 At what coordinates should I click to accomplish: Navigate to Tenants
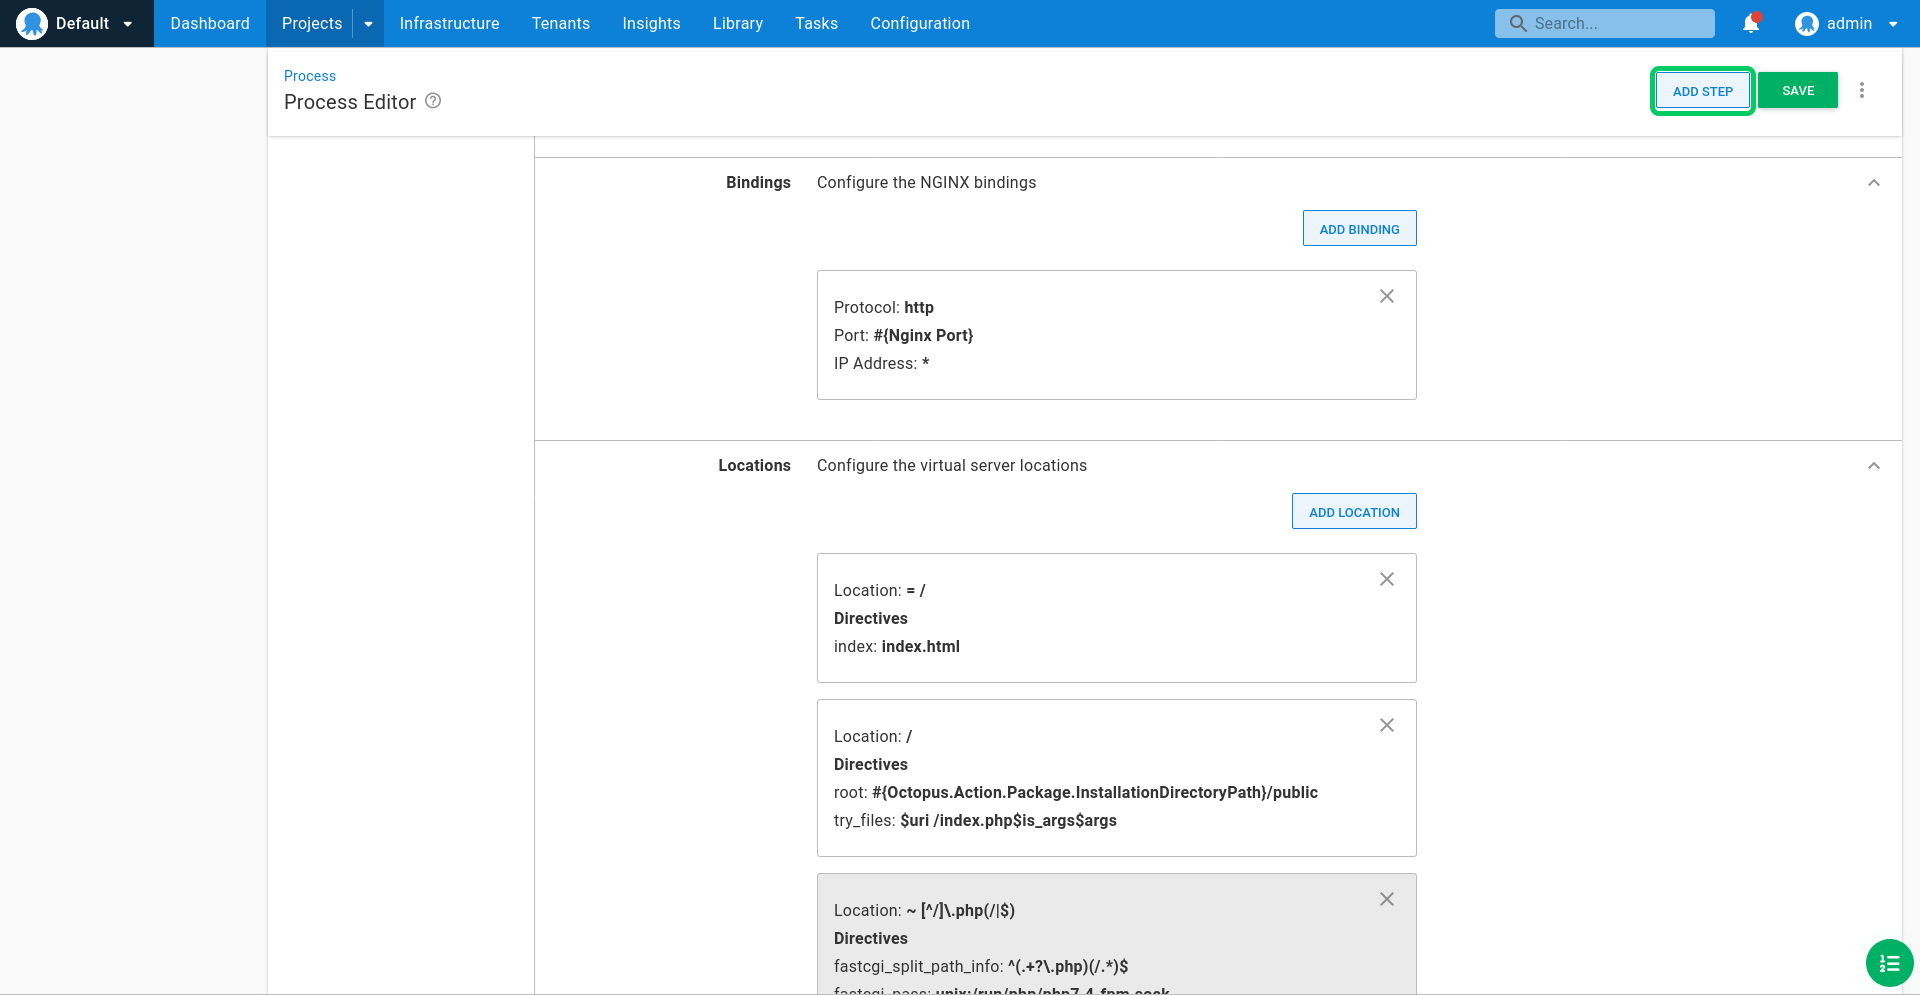point(561,23)
